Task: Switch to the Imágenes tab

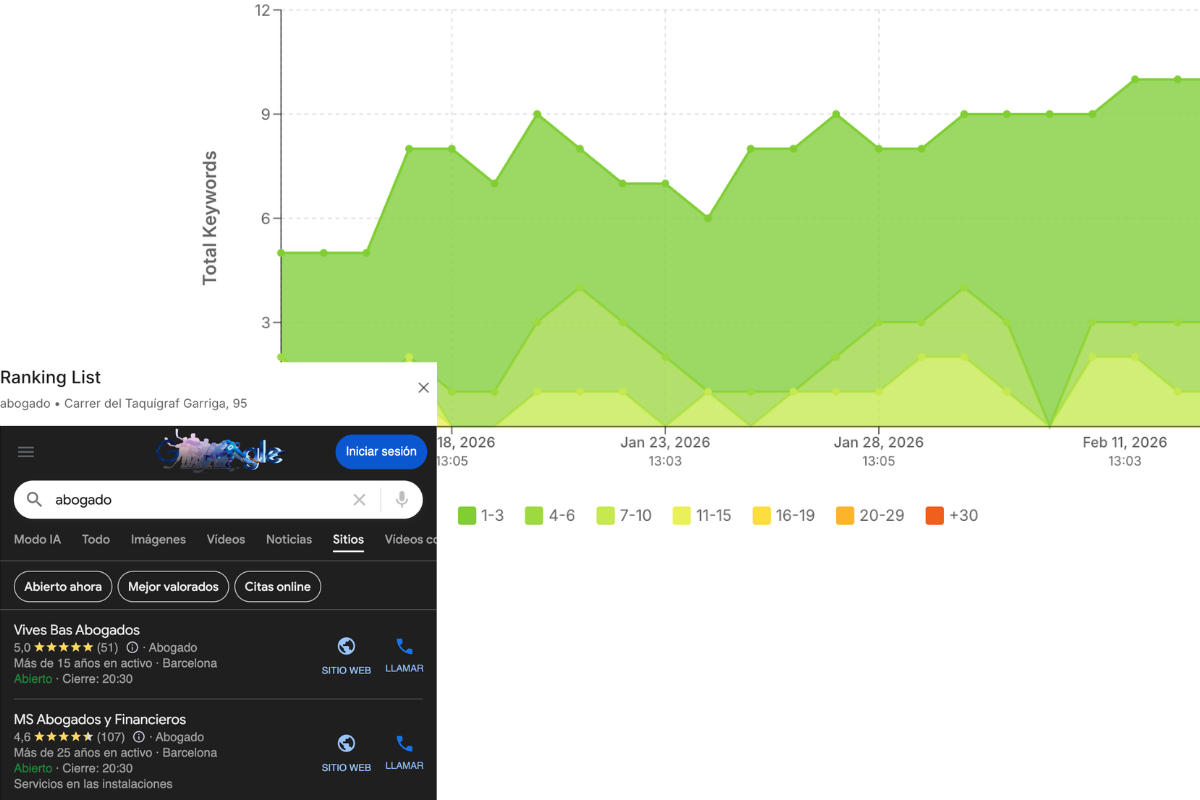Action: 158,539
